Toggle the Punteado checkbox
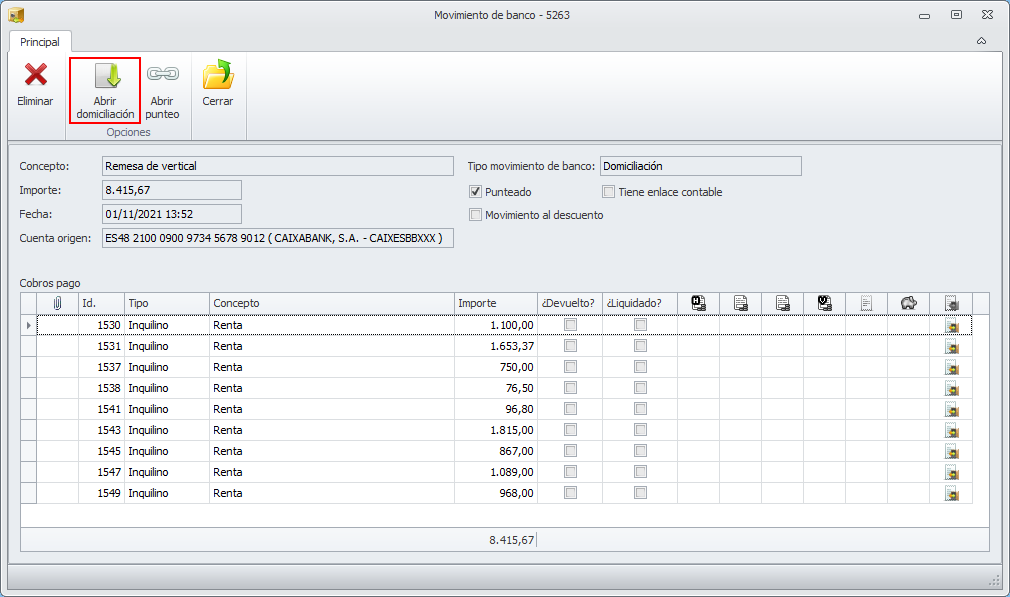Screen dimensions: 1010x597 point(476,192)
